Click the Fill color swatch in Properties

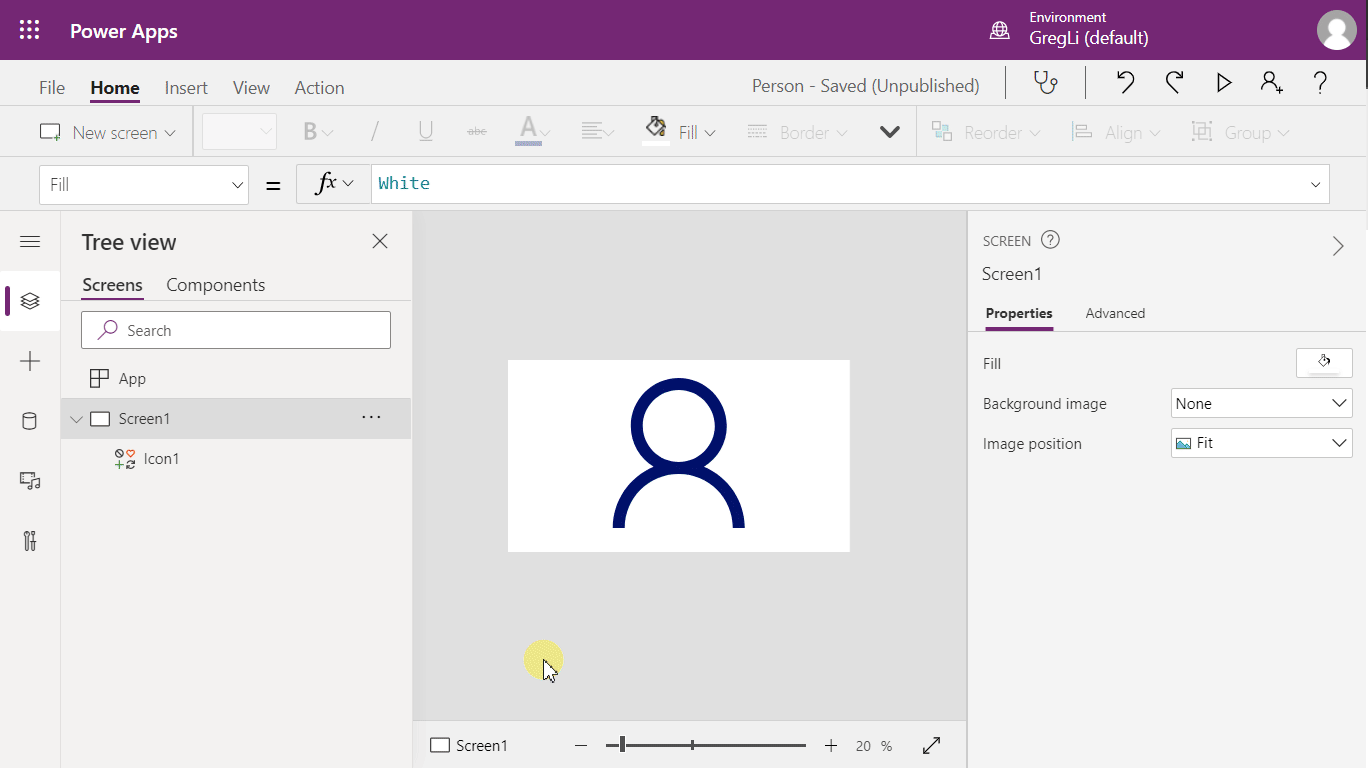(1323, 363)
